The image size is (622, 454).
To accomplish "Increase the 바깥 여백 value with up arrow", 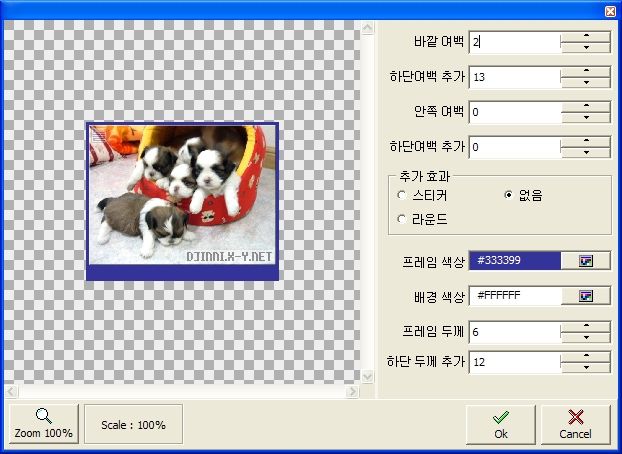I will pos(586,36).
